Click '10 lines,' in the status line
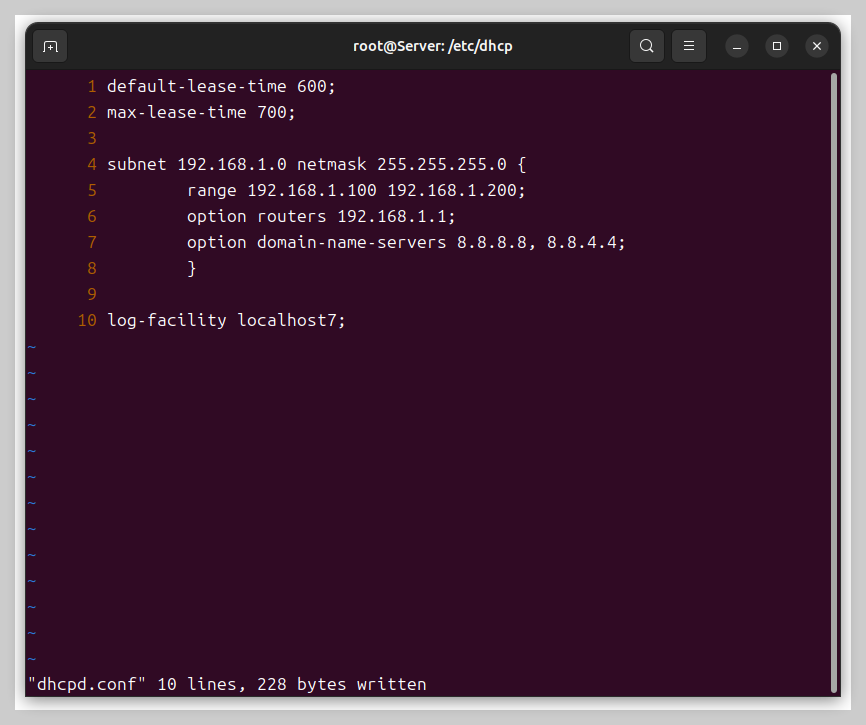 point(202,685)
